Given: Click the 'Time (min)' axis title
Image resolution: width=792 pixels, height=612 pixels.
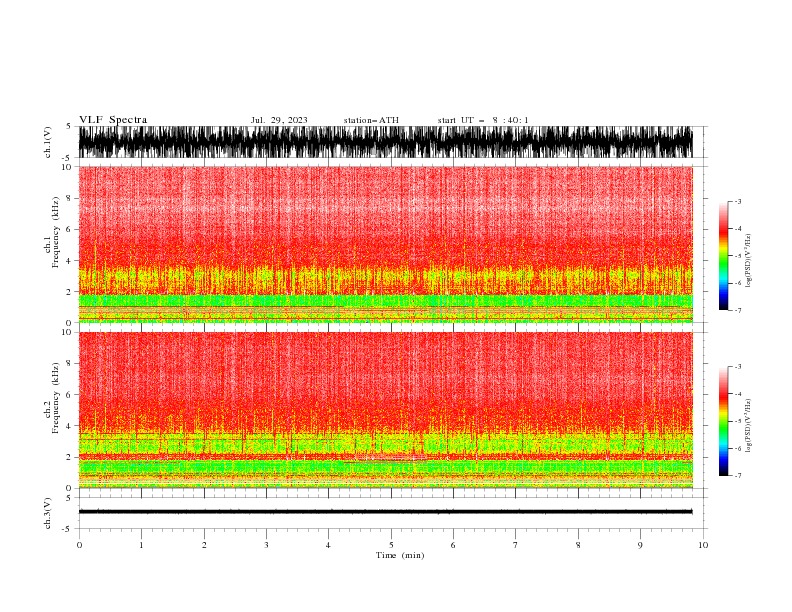Looking at the screenshot, I should 400,555.
